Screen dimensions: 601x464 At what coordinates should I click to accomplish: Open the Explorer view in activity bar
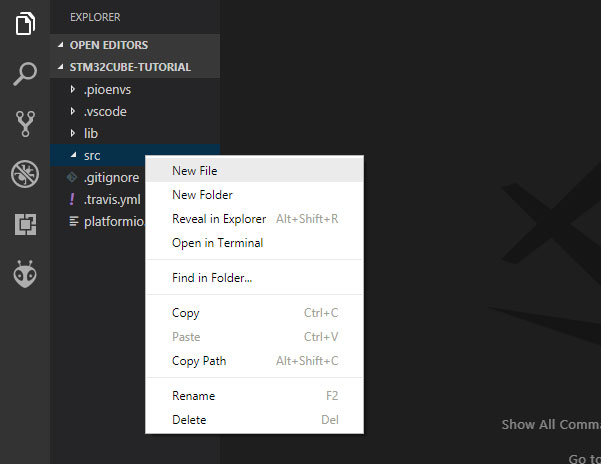[x=25, y=24]
